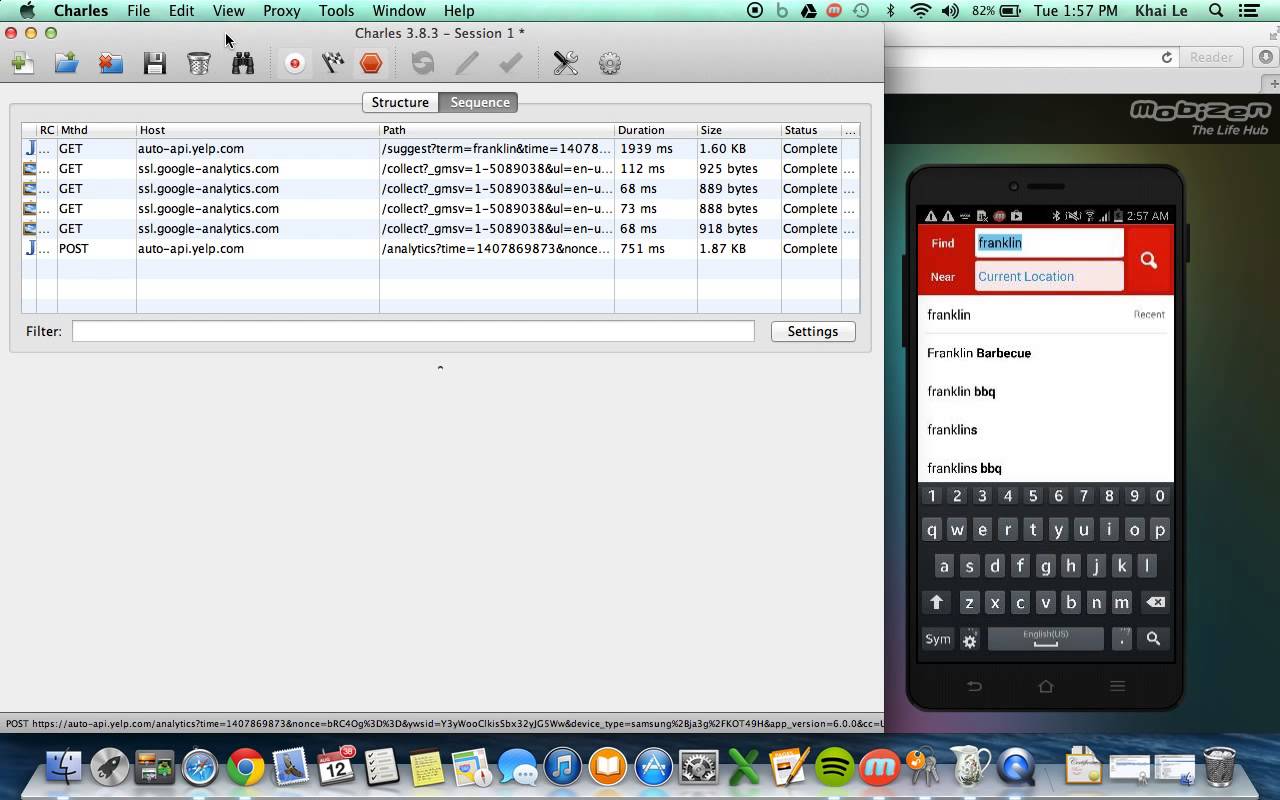Sort by the Size column header

739,130
